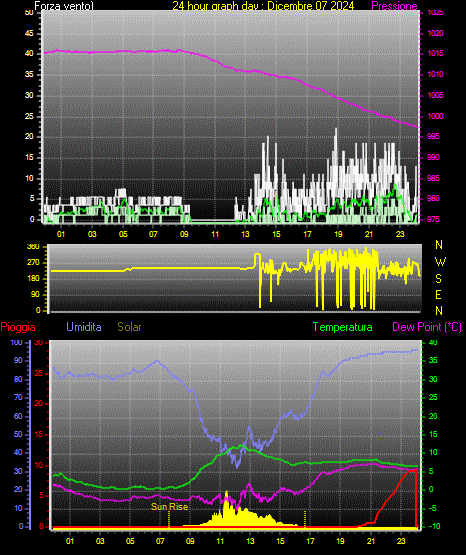This screenshot has width=466, height=555.
Task: Click the '995' pressure axis value
Action: (433, 136)
